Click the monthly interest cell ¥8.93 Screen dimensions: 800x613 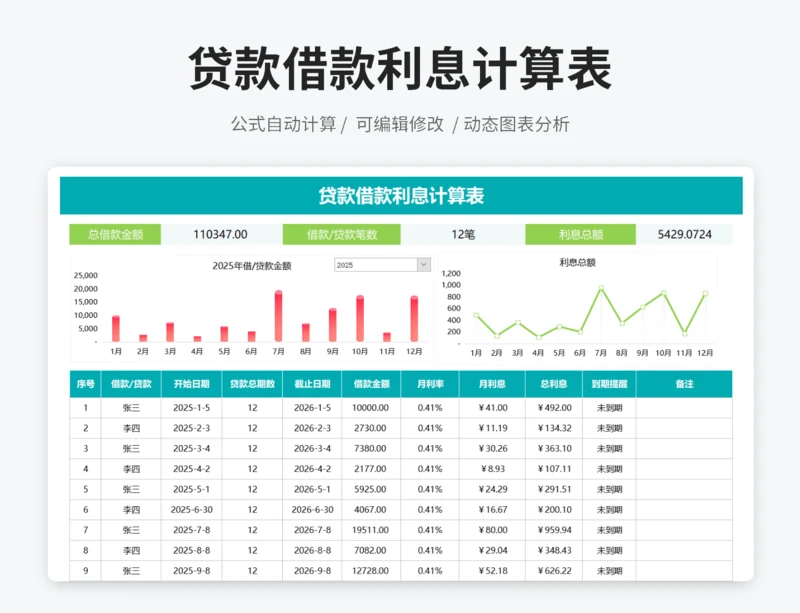pyautogui.click(x=492, y=469)
